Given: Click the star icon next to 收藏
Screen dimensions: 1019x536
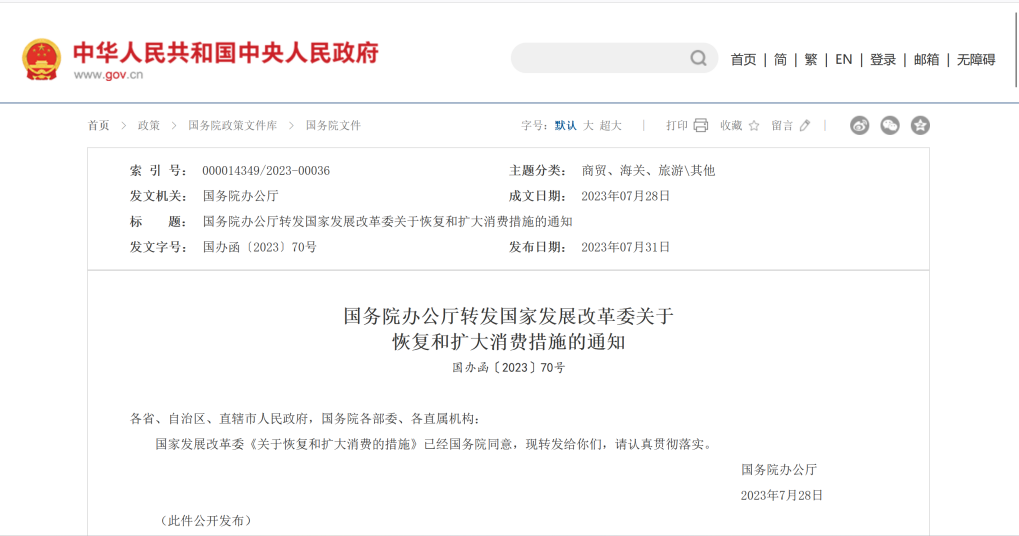Looking at the screenshot, I should (x=754, y=126).
